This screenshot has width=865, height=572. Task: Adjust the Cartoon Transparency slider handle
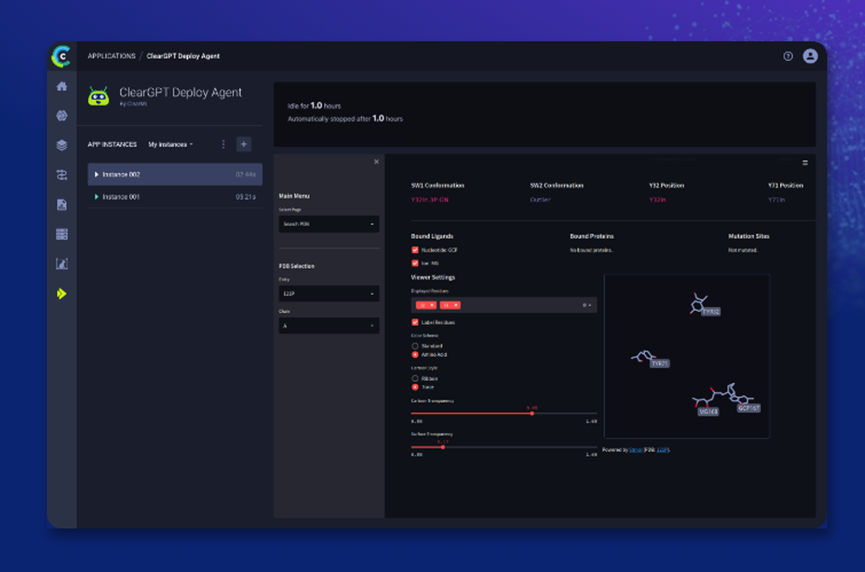532,413
